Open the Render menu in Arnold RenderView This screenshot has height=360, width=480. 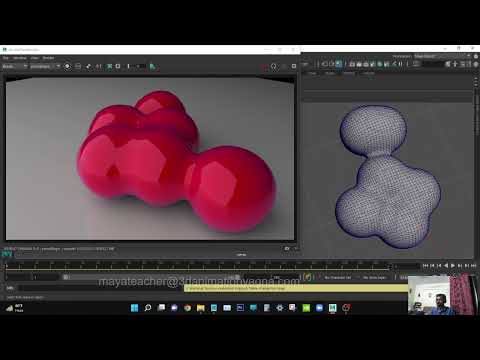point(48,58)
